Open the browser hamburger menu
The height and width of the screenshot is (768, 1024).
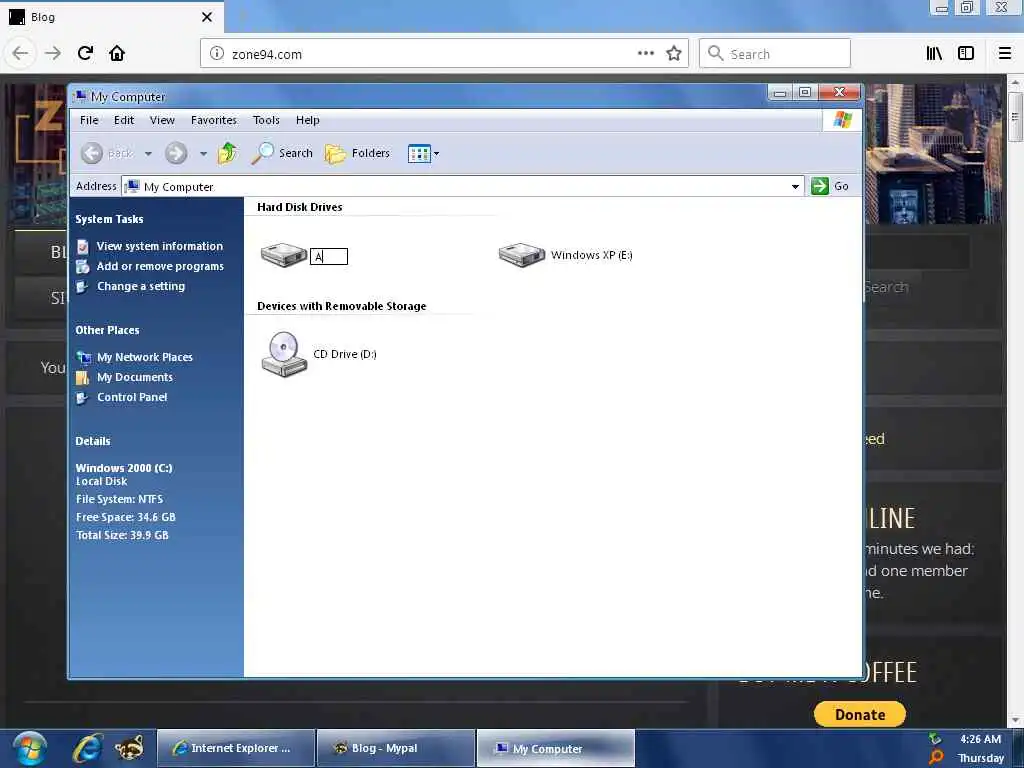click(x=1005, y=54)
